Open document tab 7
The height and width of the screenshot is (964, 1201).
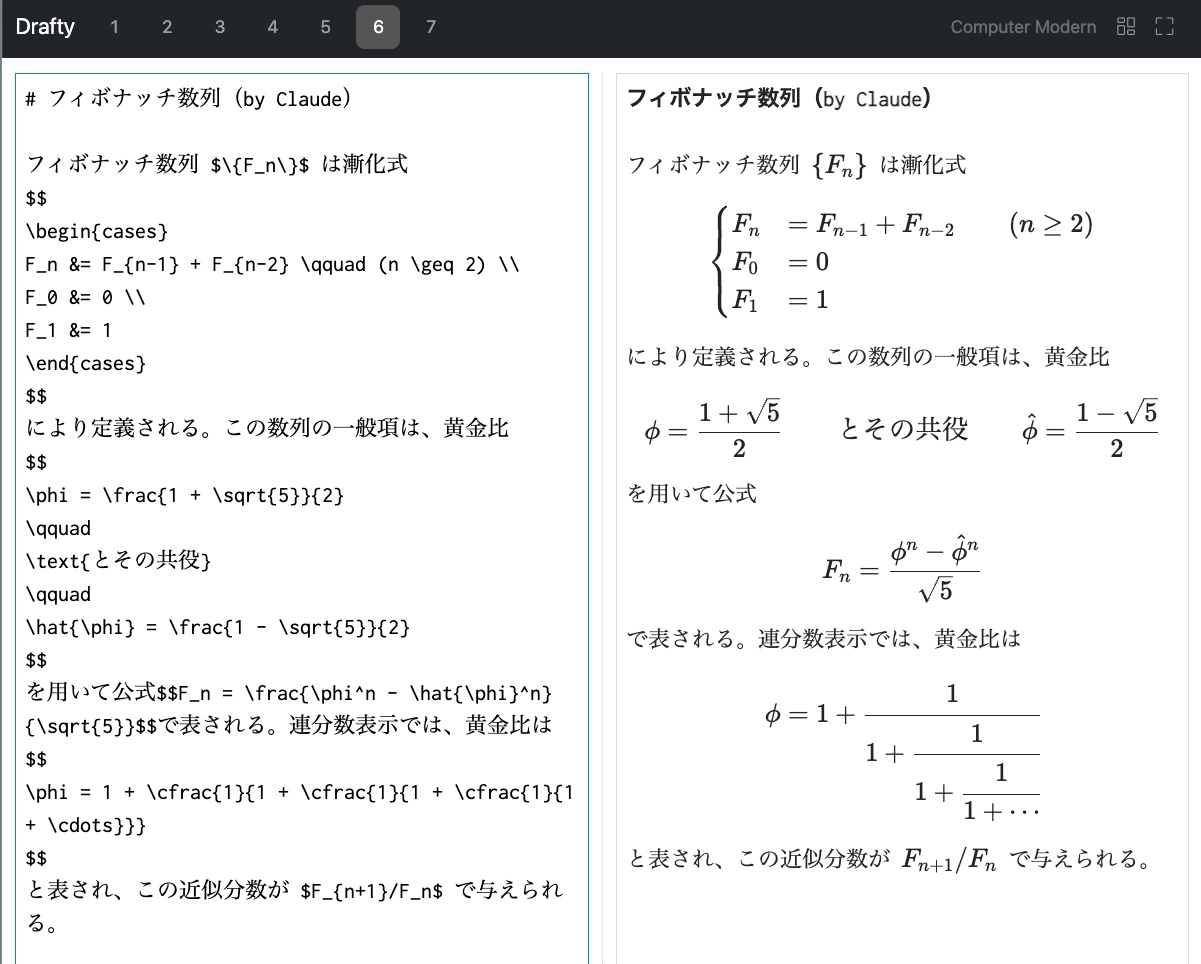[431, 27]
